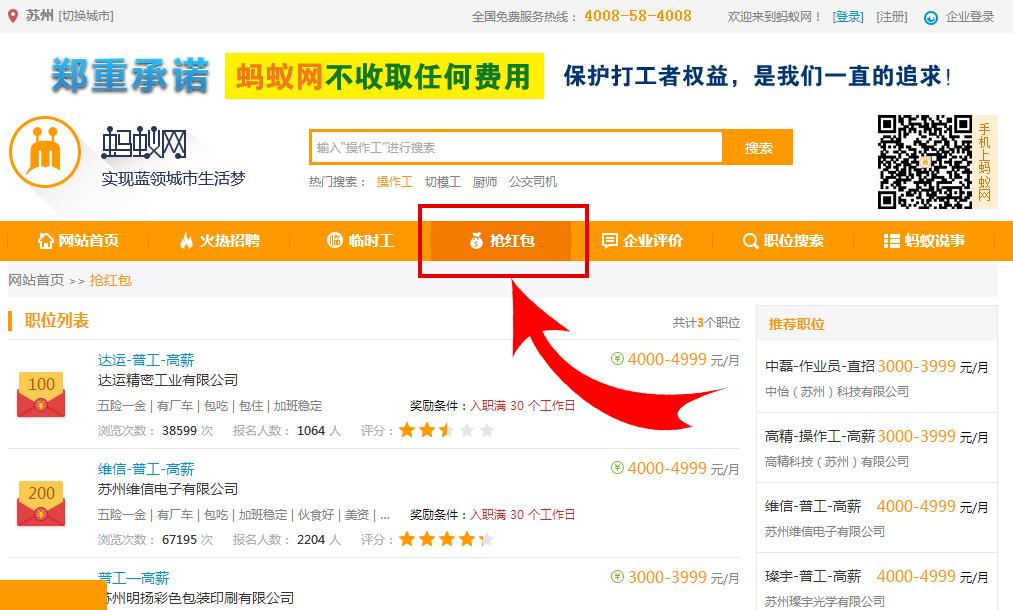Click company name 达运精密工业有限公司
The height and width of the screenshot is (610, 1013).
point(168,381)
